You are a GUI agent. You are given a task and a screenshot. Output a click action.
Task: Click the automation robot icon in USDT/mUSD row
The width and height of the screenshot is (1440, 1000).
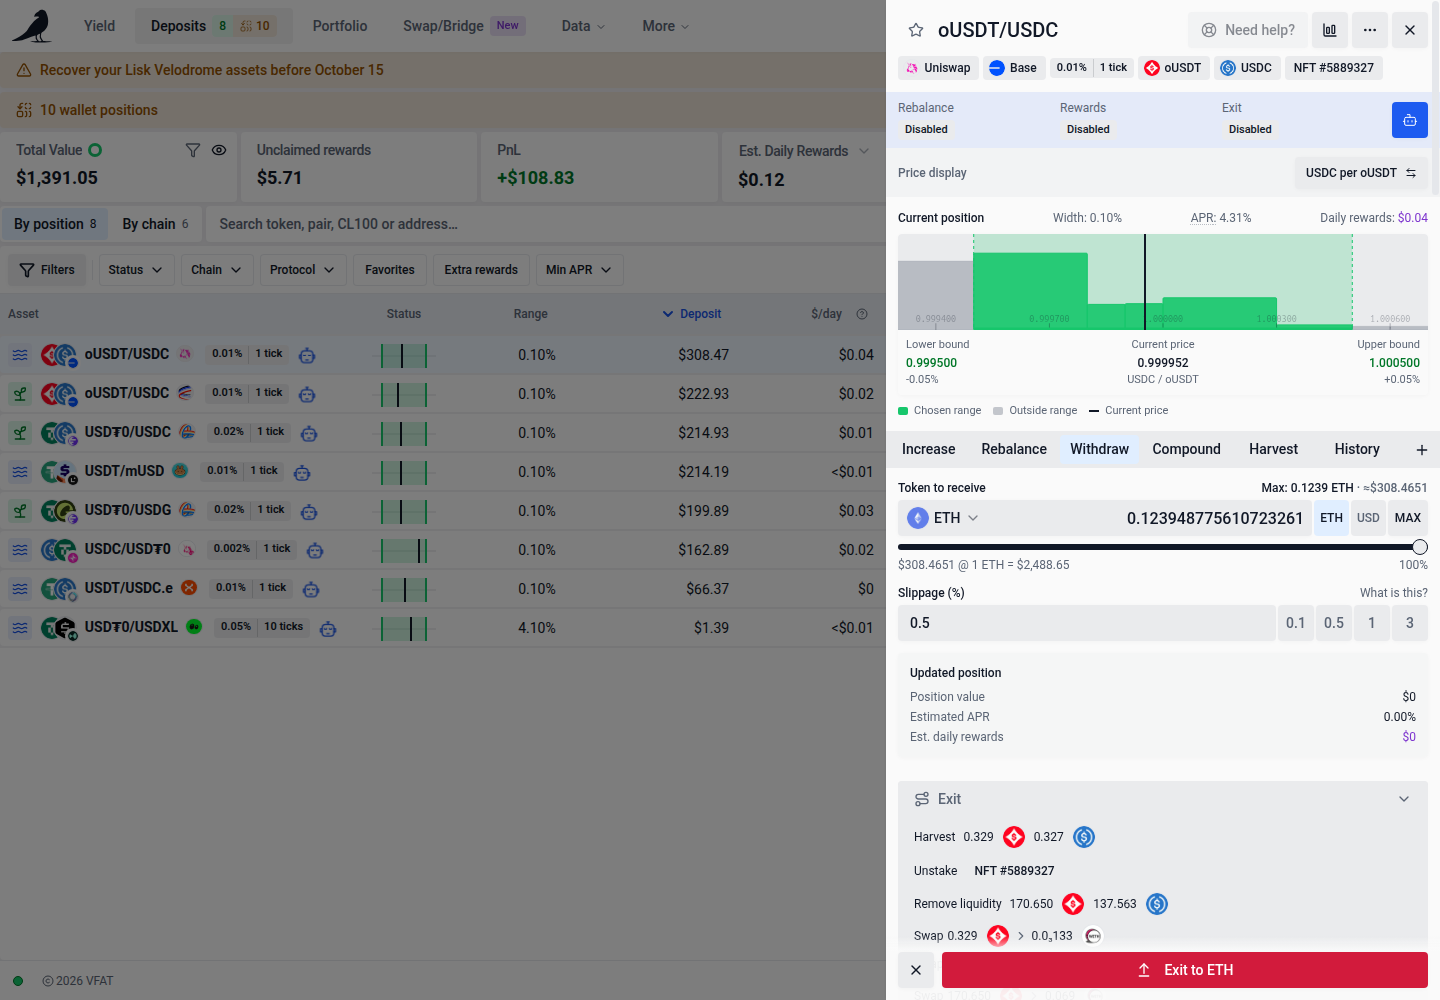302,472
